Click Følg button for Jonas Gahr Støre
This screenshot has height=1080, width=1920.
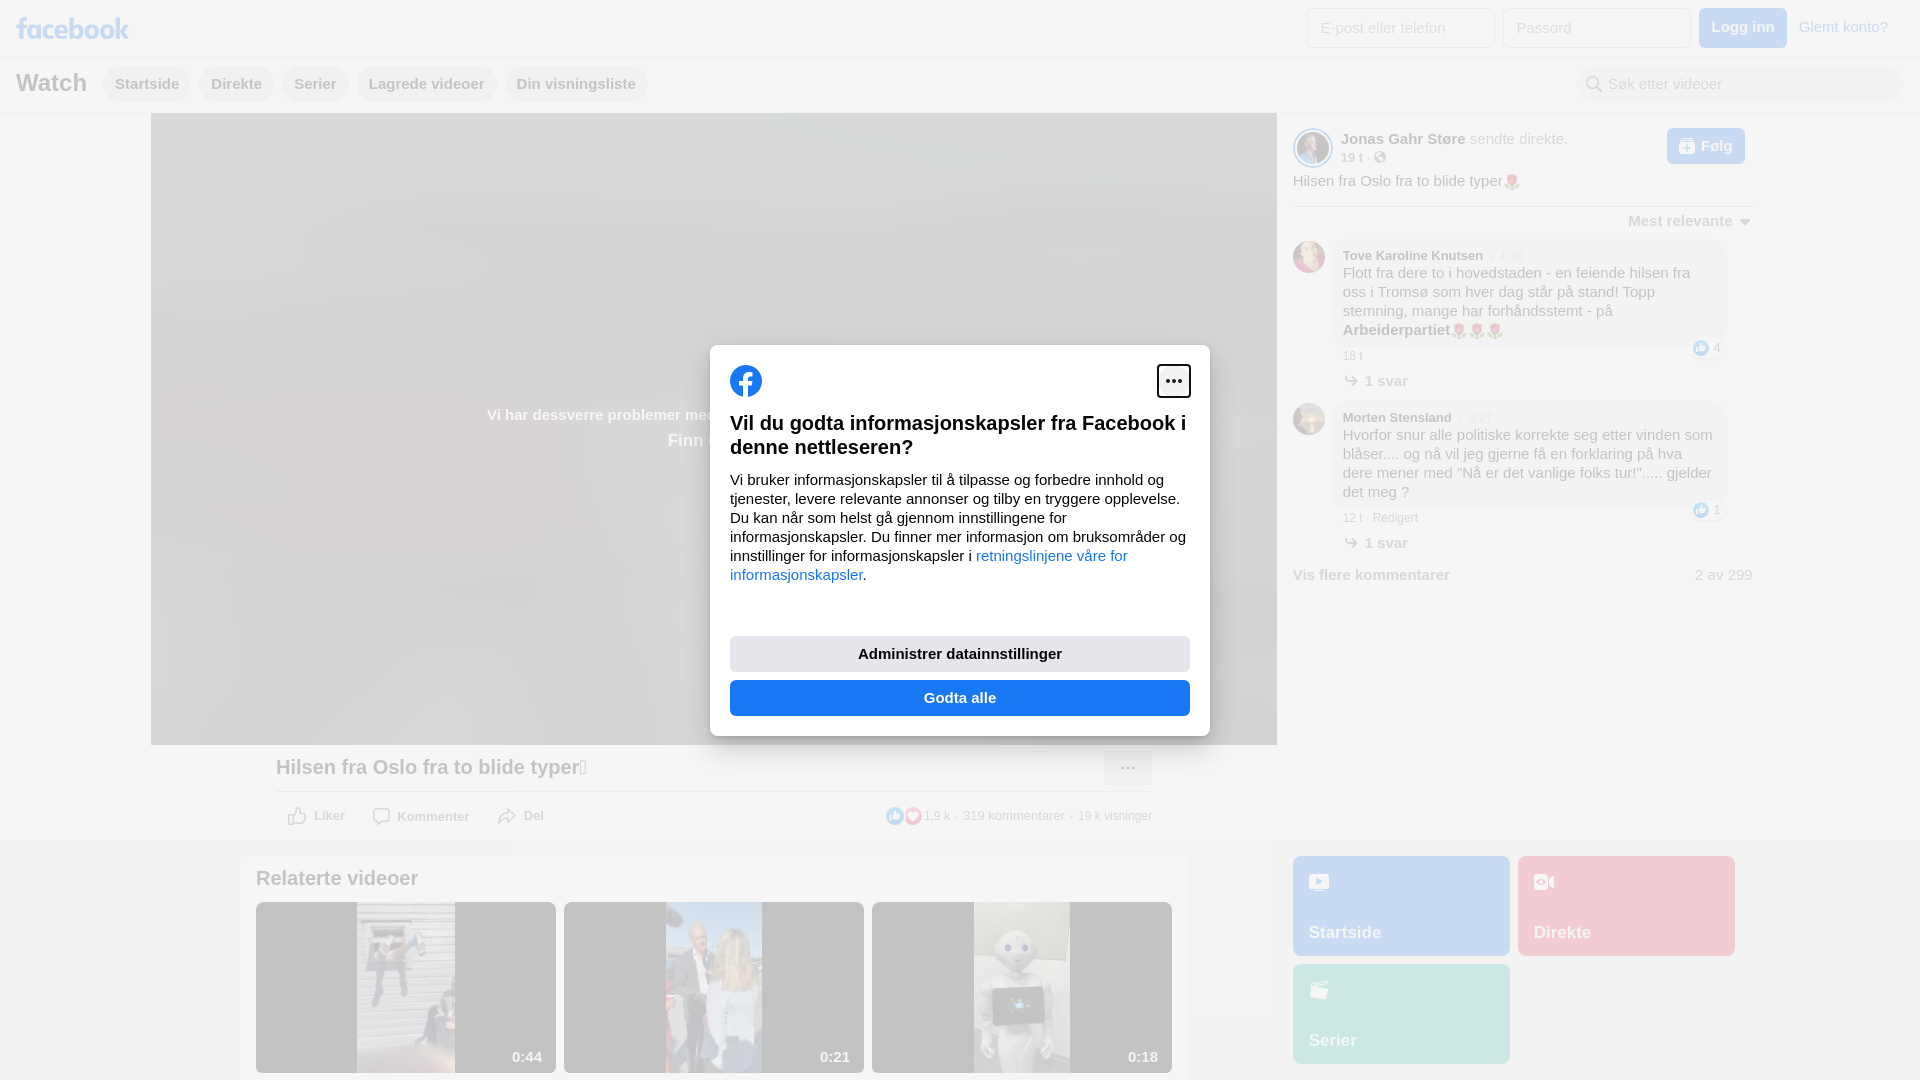pyautogui.click(x=1705, y=146)
